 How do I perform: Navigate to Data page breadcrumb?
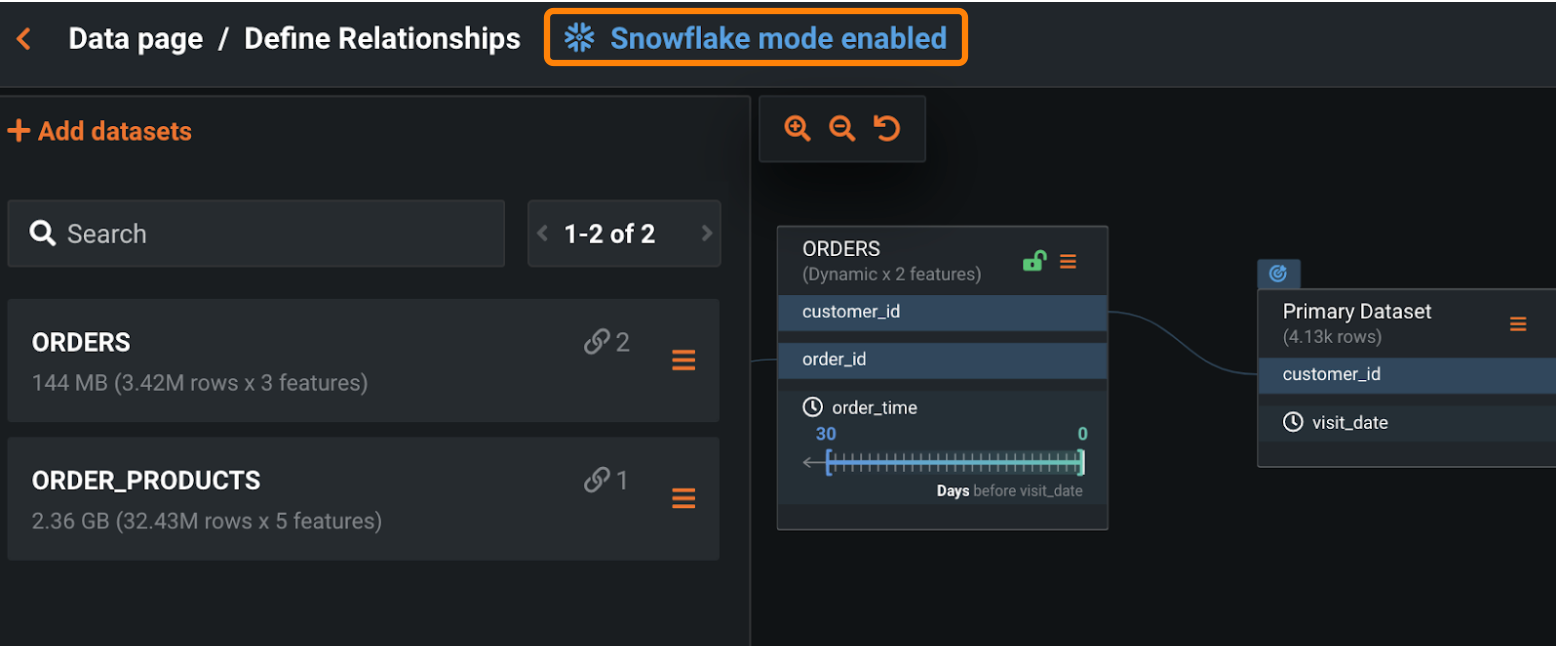[x=135, y=39]
